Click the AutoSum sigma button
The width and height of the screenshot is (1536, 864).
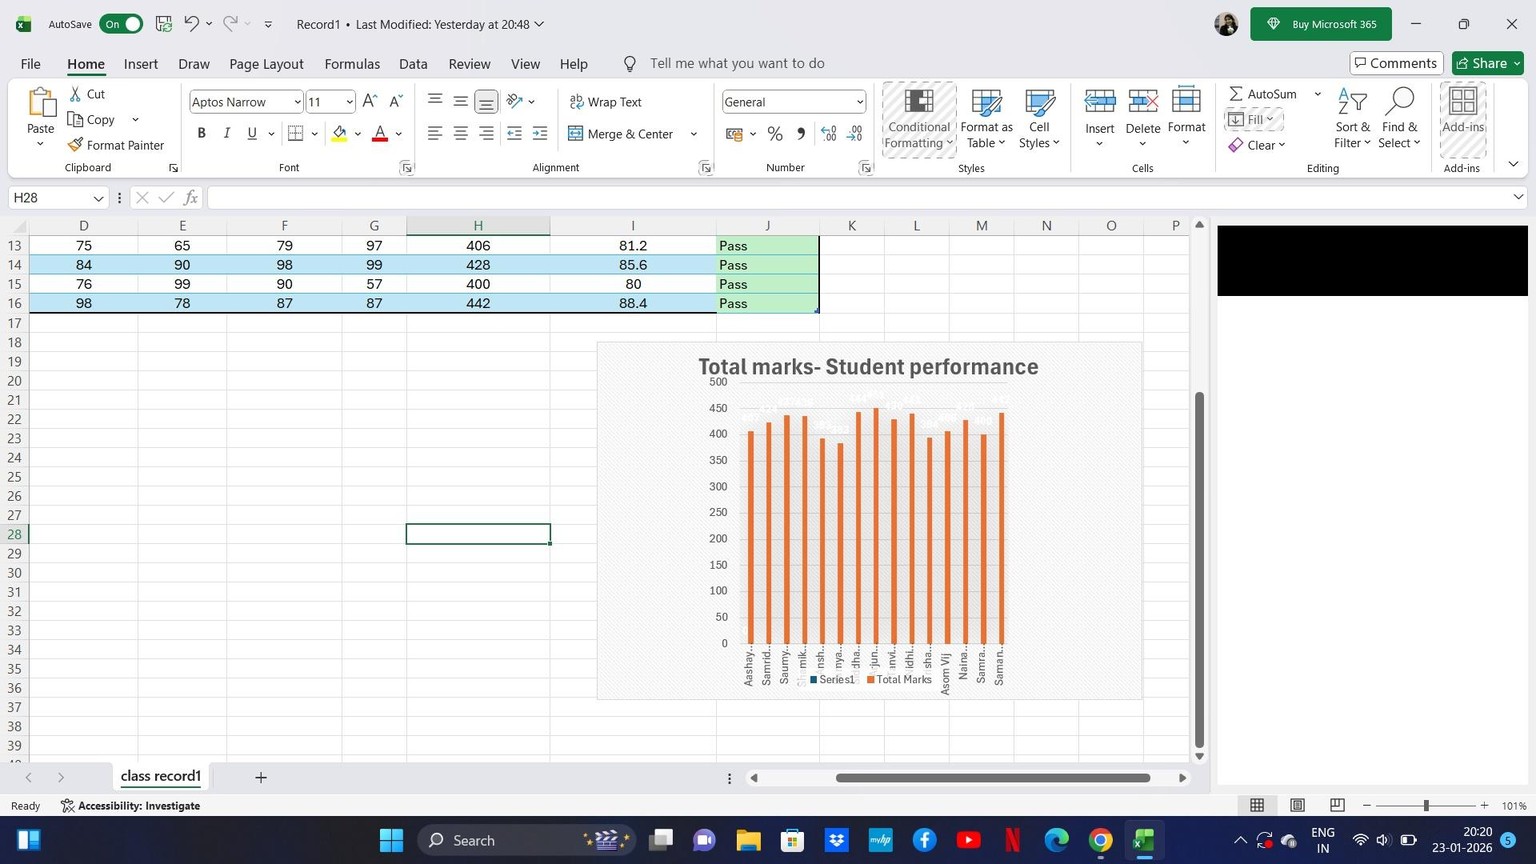[1263, 94]
